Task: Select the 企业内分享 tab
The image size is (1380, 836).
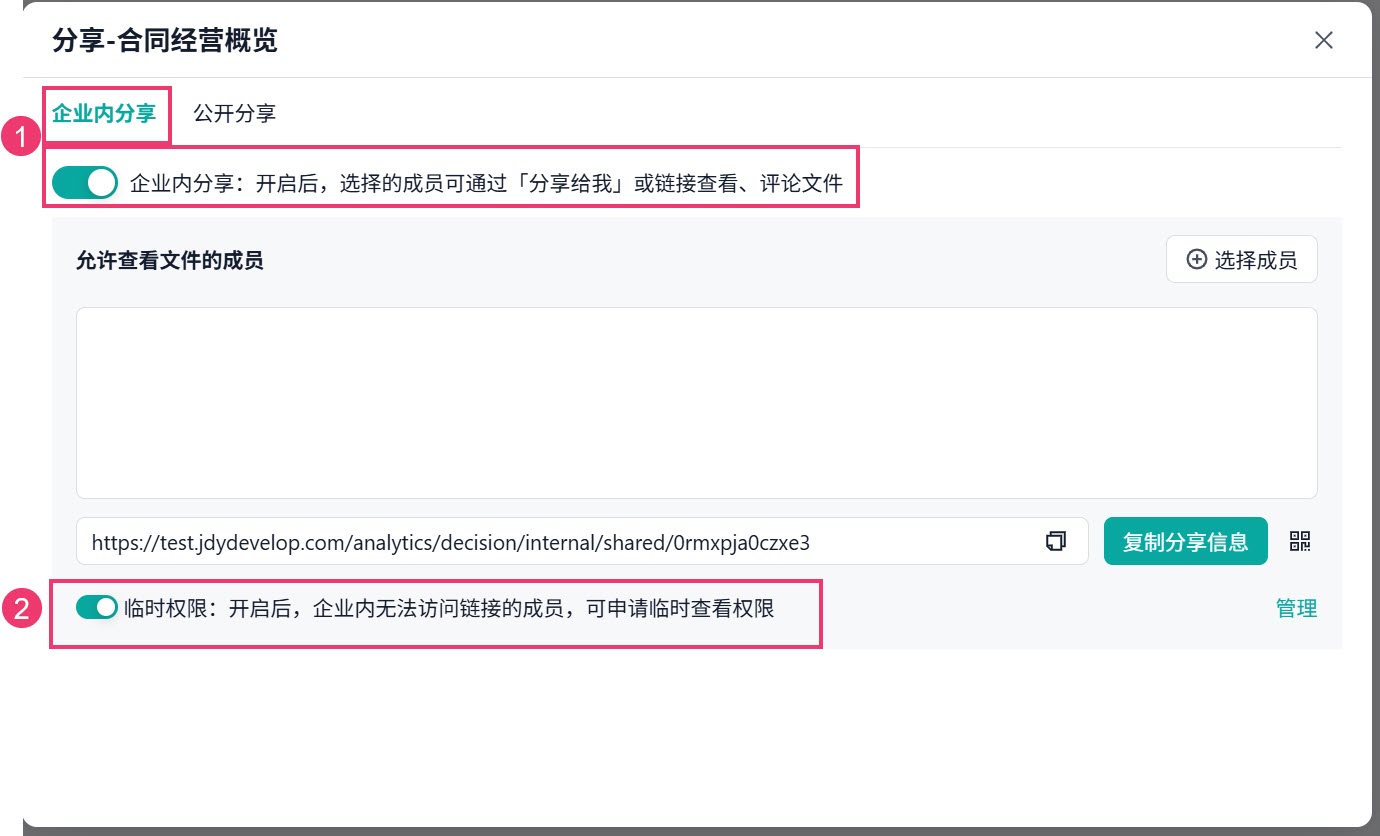Action: tap(104, 113)
